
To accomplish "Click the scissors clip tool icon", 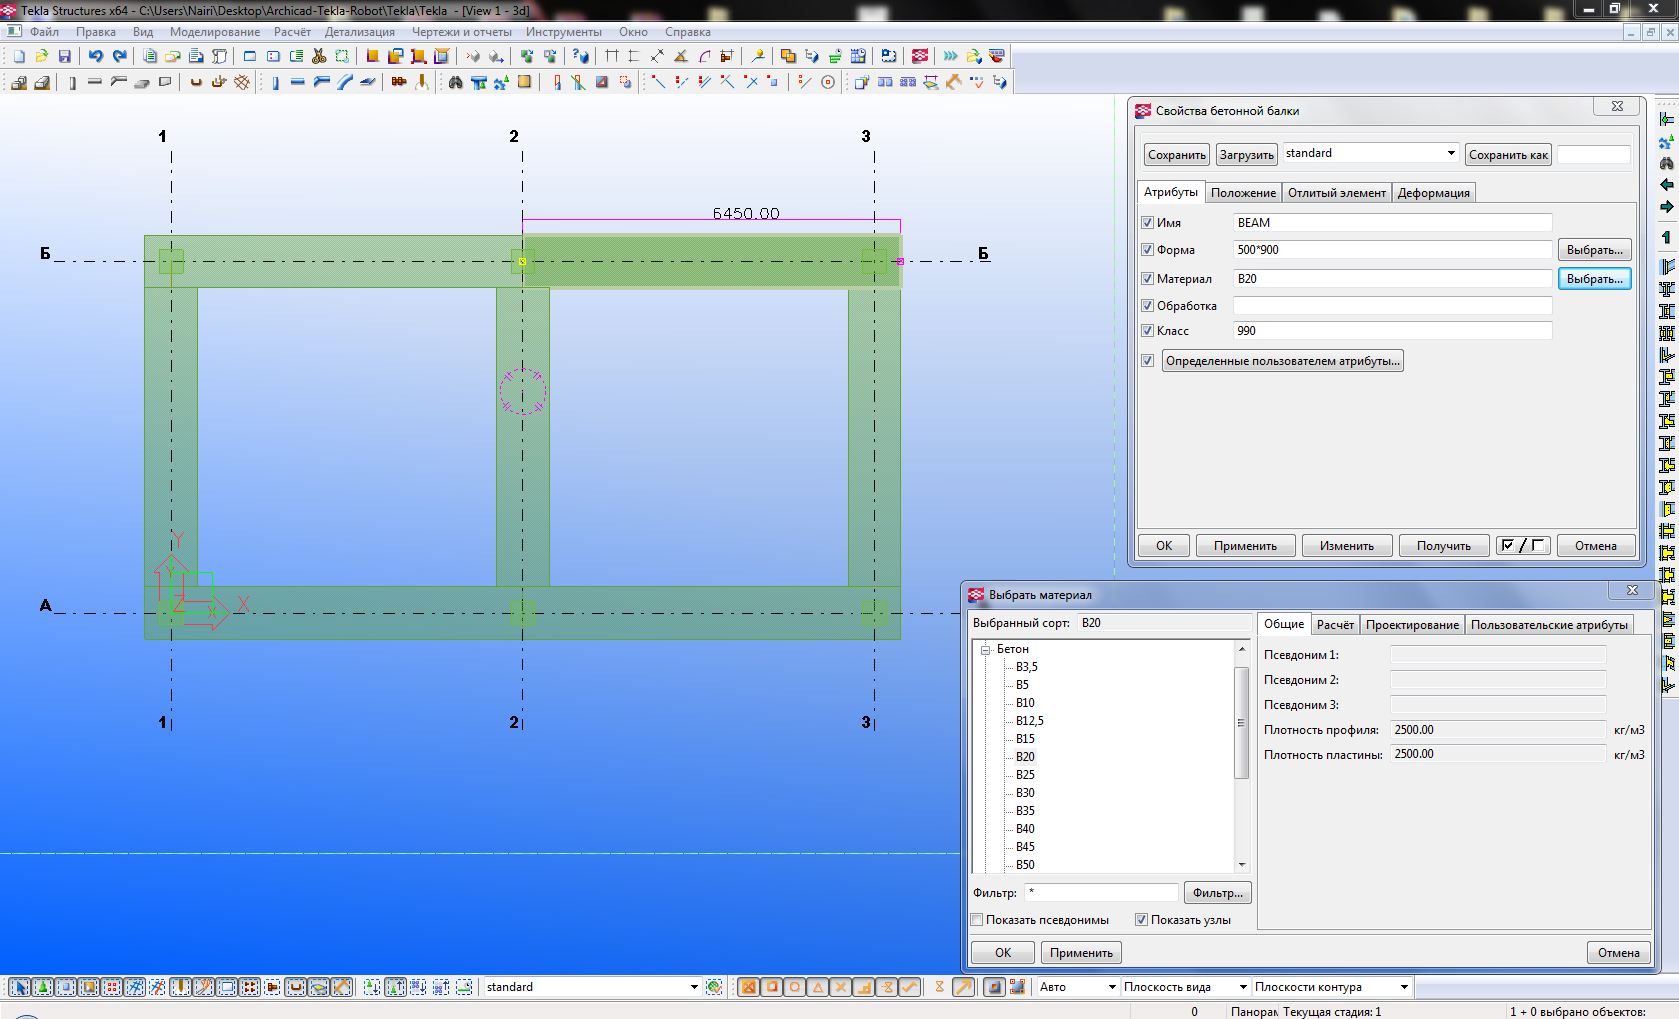I will (x=319, y=57).
